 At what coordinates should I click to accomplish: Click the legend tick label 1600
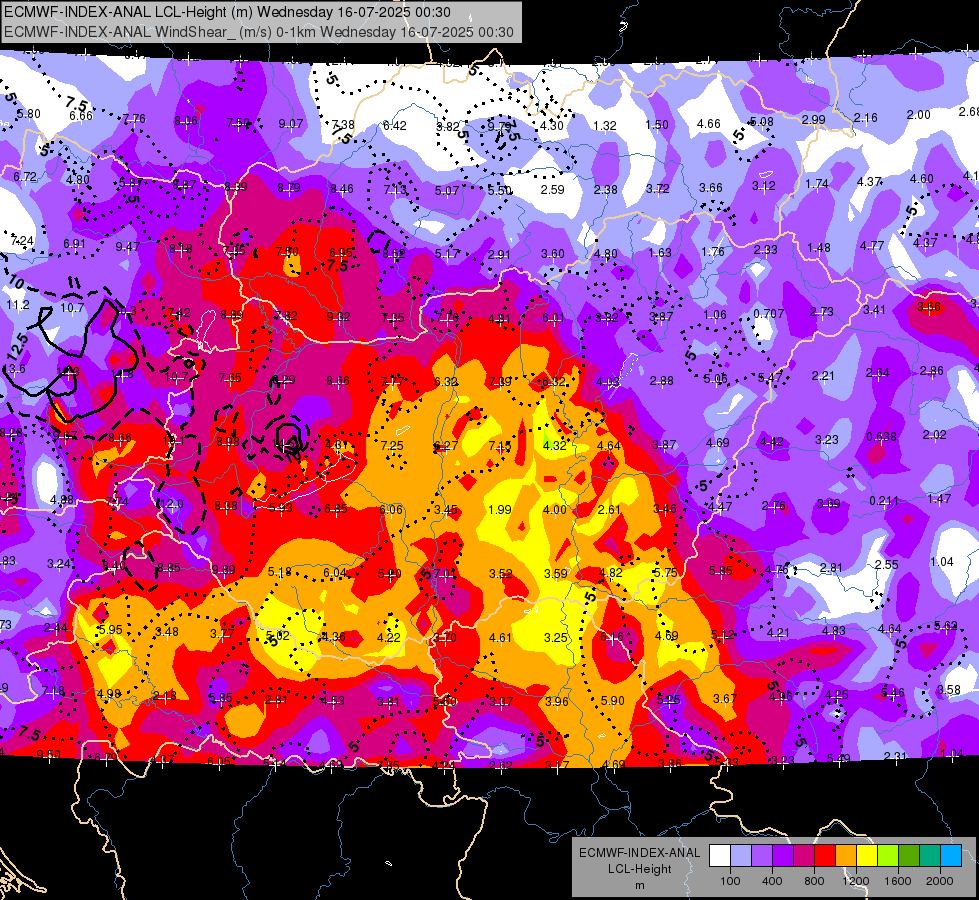click(x=897, y=881)
